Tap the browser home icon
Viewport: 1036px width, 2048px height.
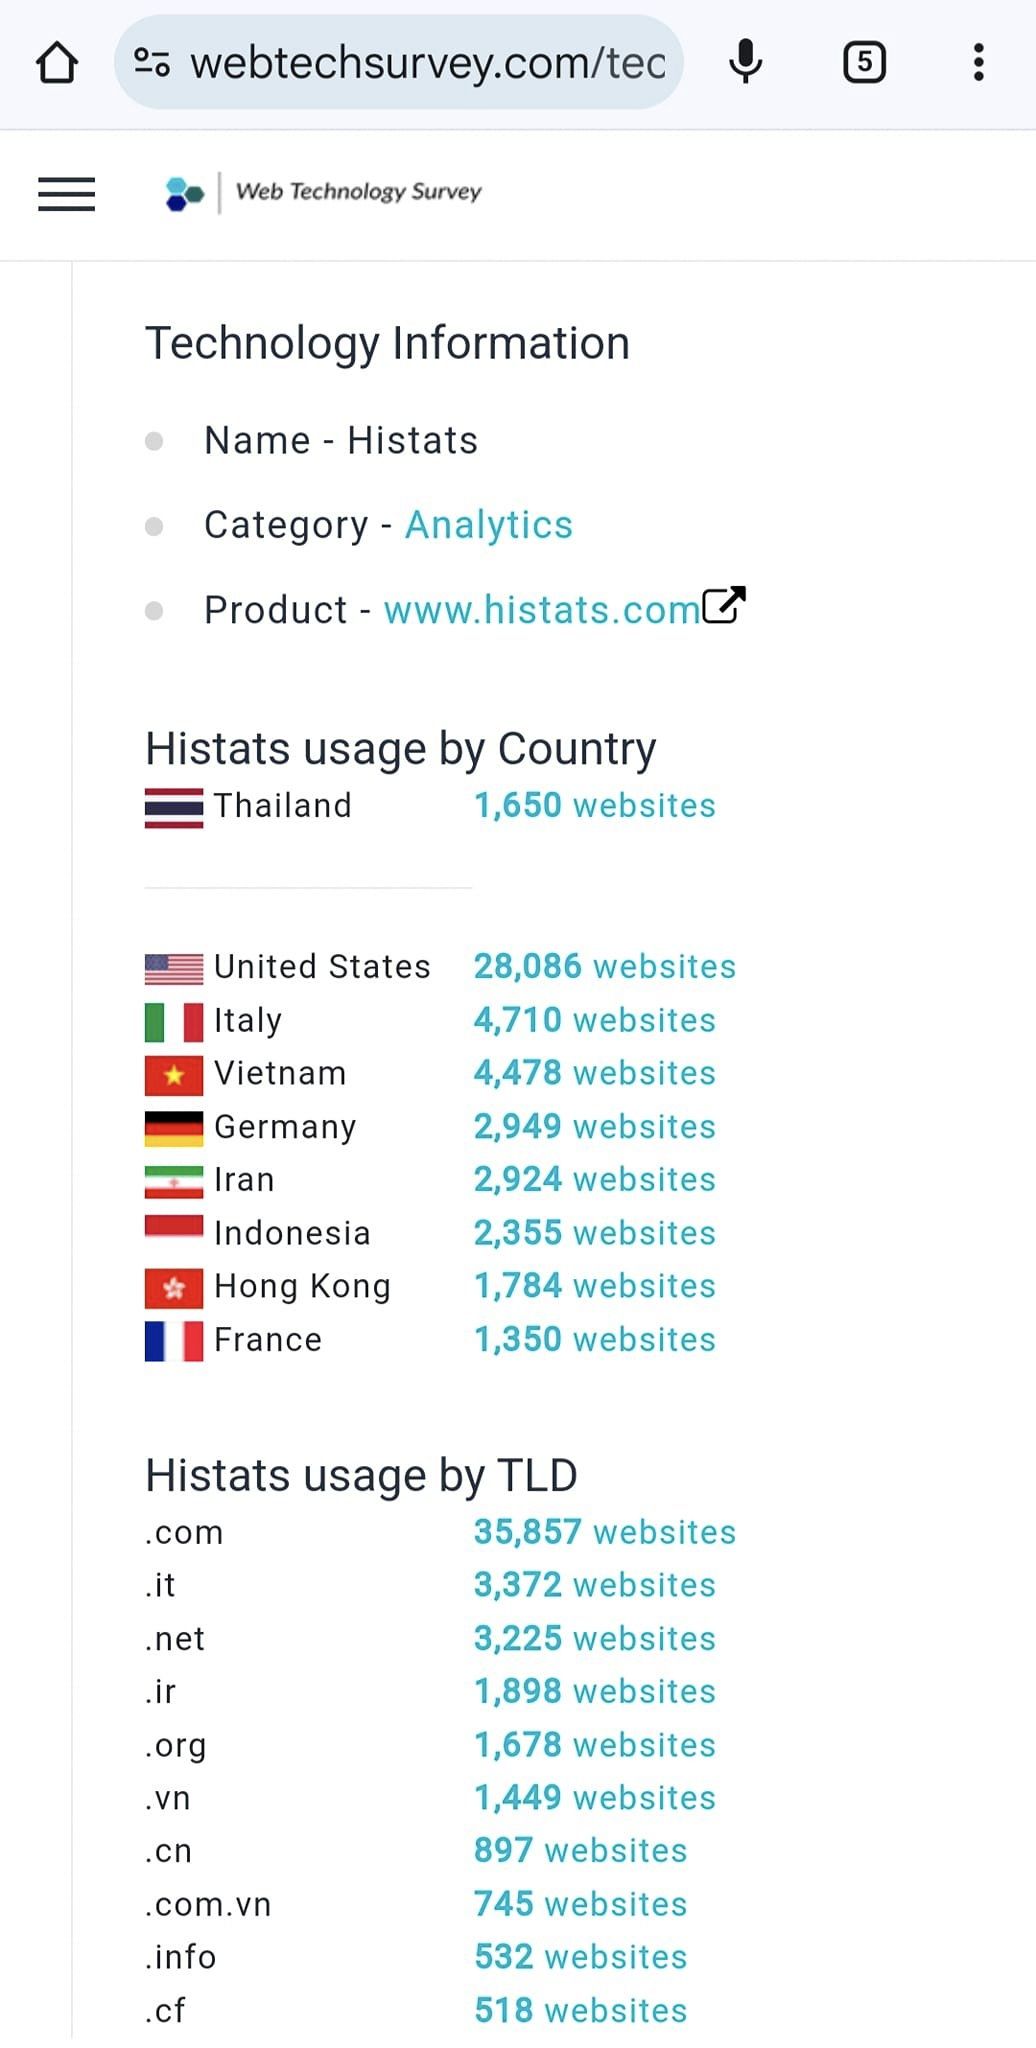(57, 63)
